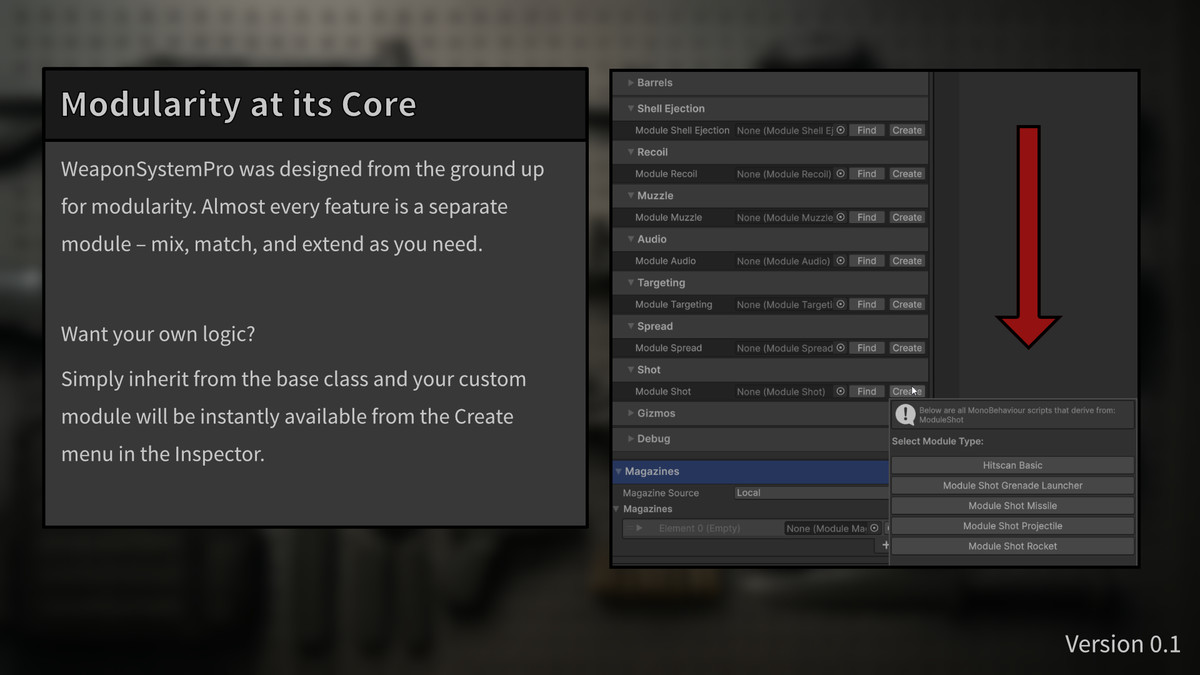This screenshot has width=1200, height=675.
Task: Click Create for Module Recoil
Action: coord(907,174)
